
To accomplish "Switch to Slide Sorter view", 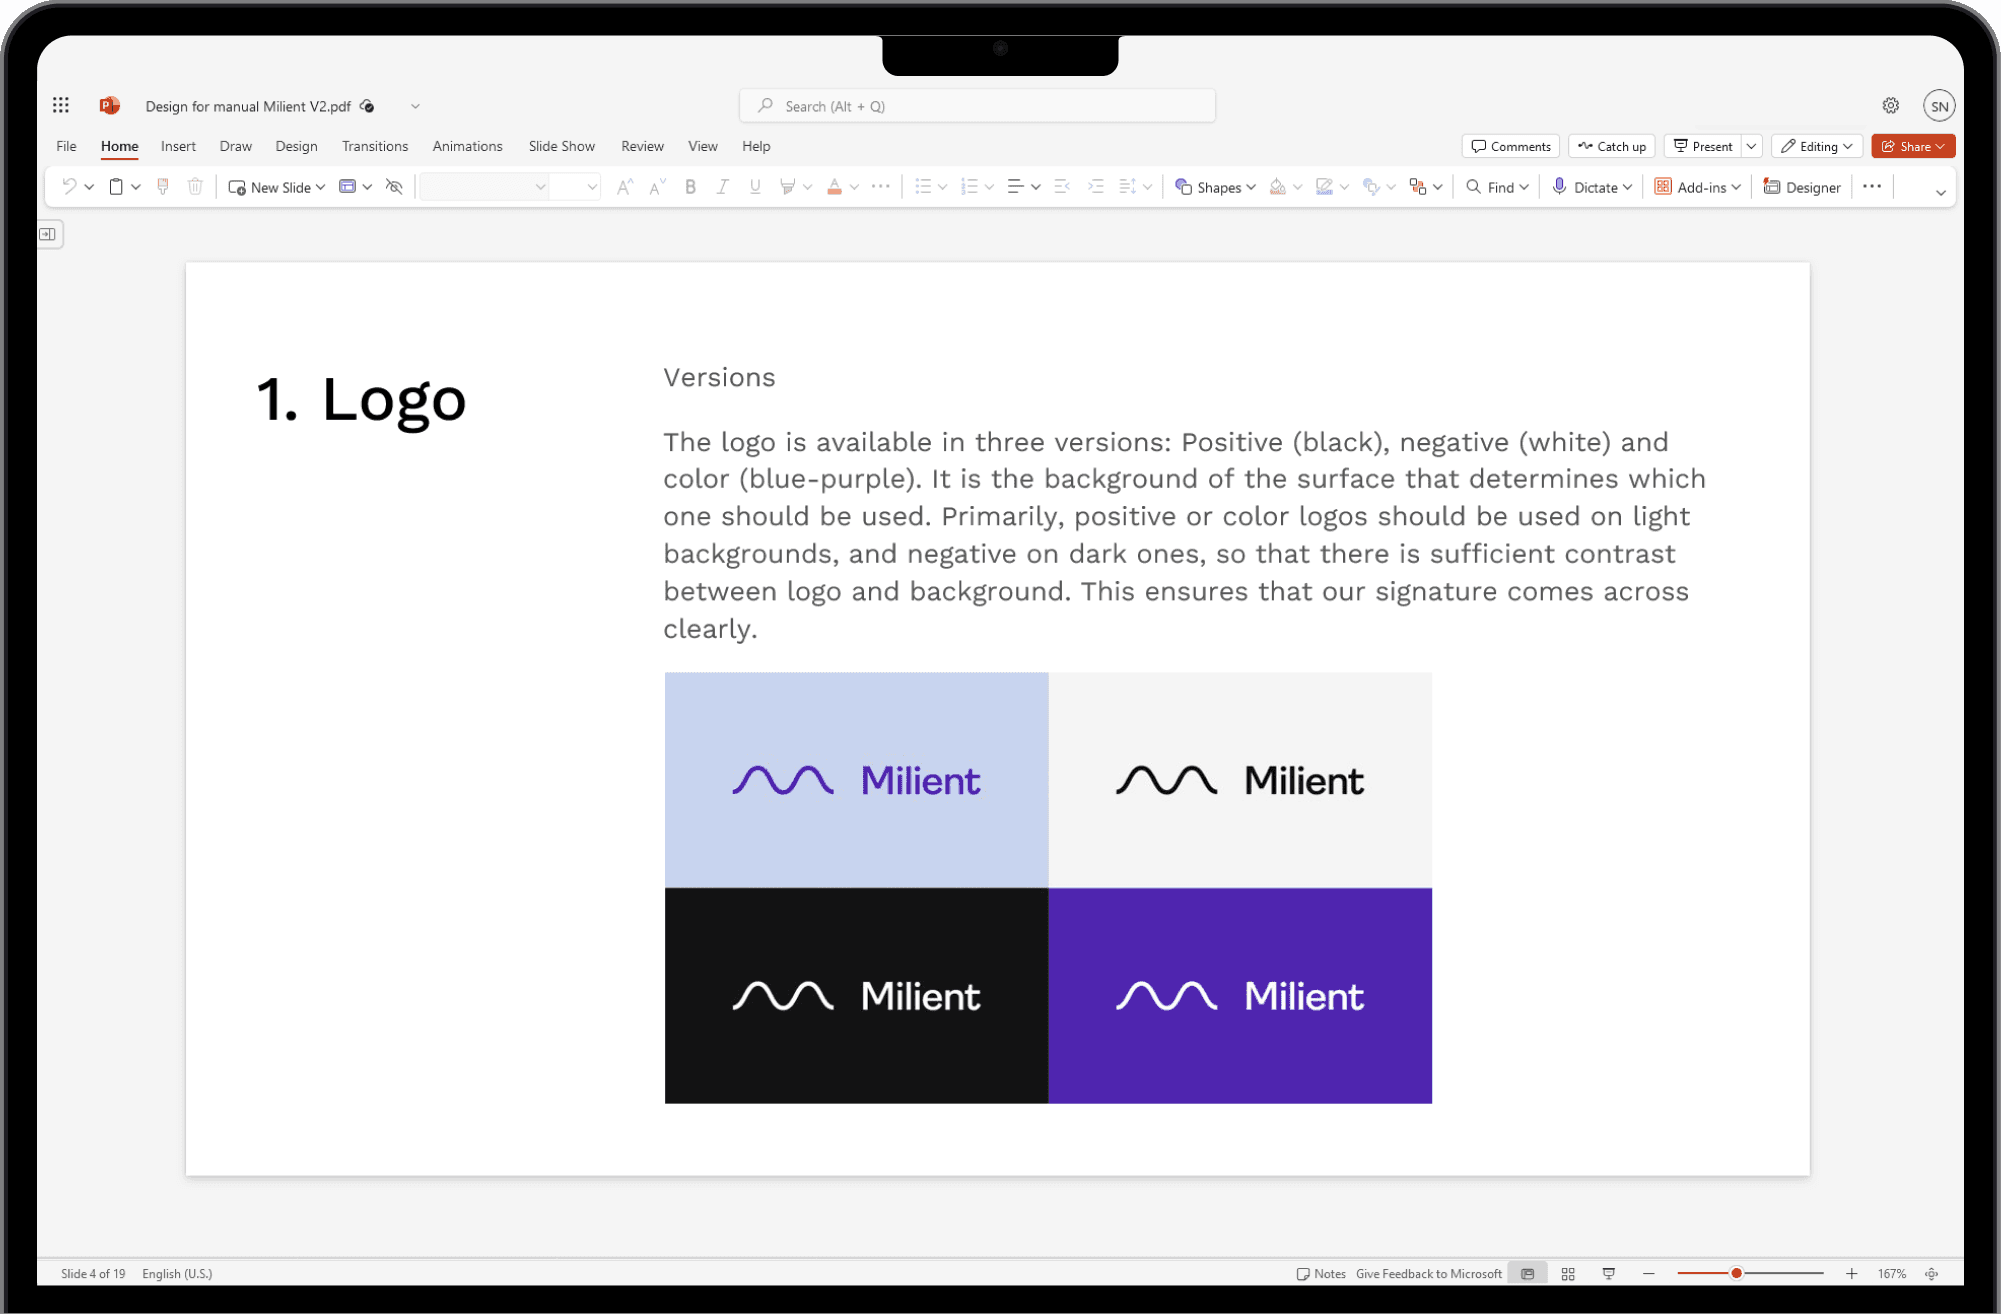I will [x=1568, y=1273].
